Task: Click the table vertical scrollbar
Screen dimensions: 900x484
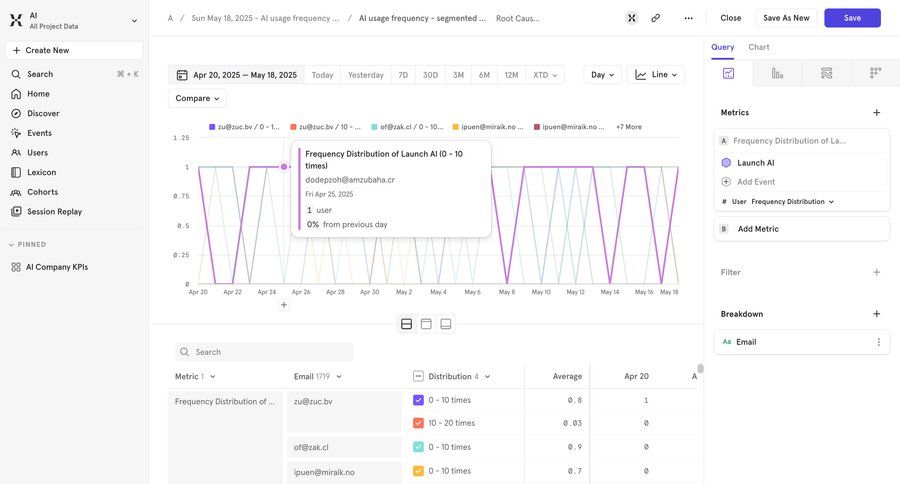Action: coord(700,369)
